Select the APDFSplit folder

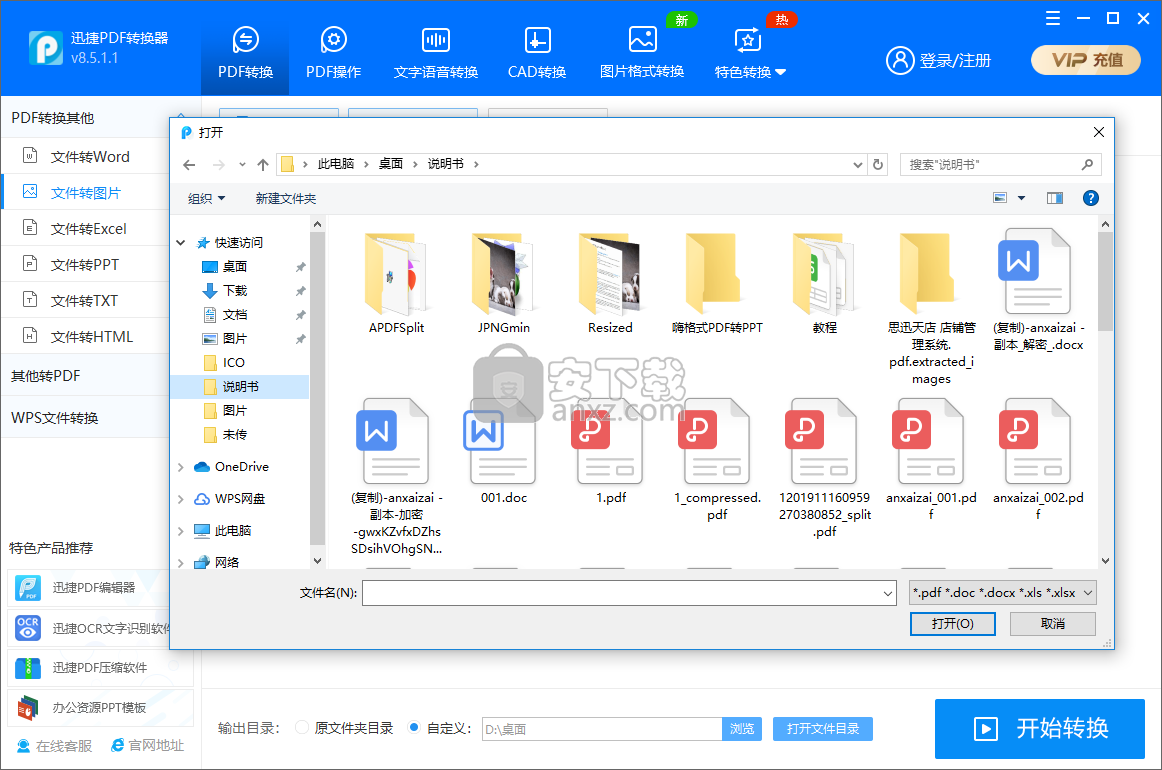(x=396, y=284)
